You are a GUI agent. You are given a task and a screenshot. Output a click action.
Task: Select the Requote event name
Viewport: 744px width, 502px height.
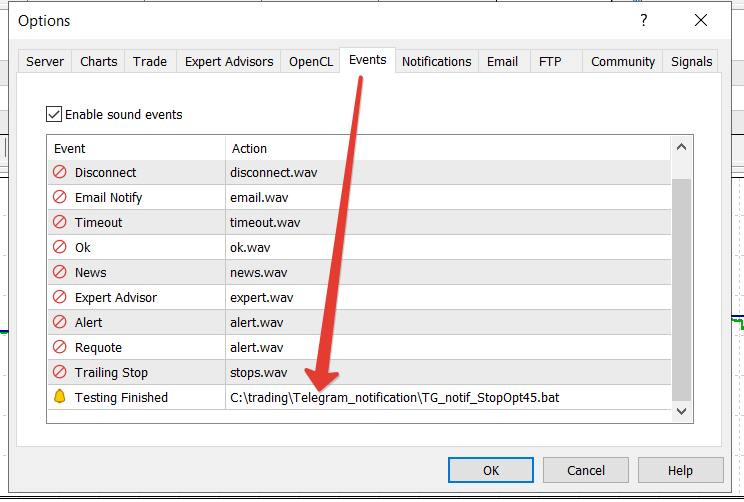click(98, 347)
